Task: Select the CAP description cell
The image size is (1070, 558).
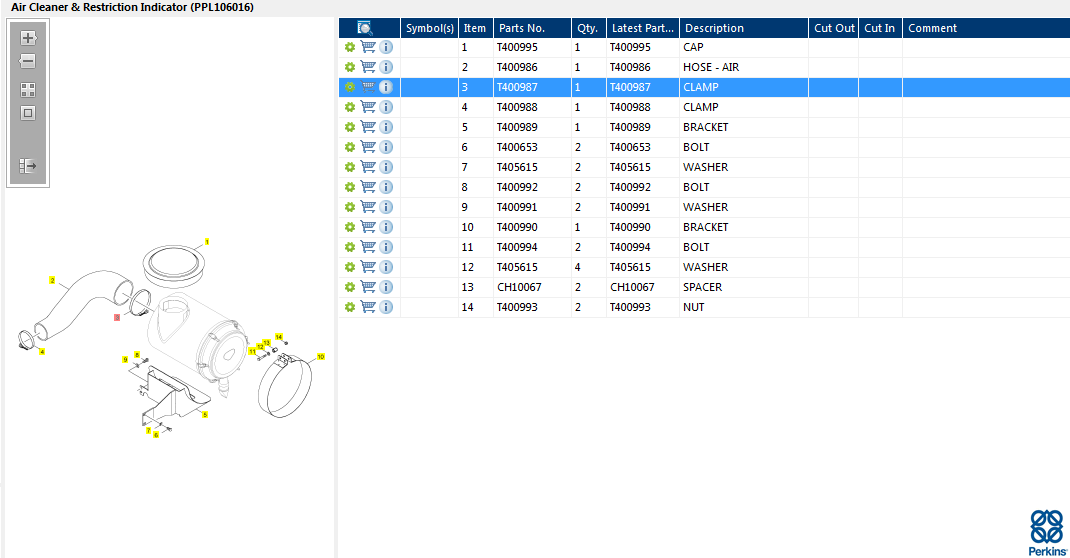Action: pyautogui.click(x=743, y=47)
